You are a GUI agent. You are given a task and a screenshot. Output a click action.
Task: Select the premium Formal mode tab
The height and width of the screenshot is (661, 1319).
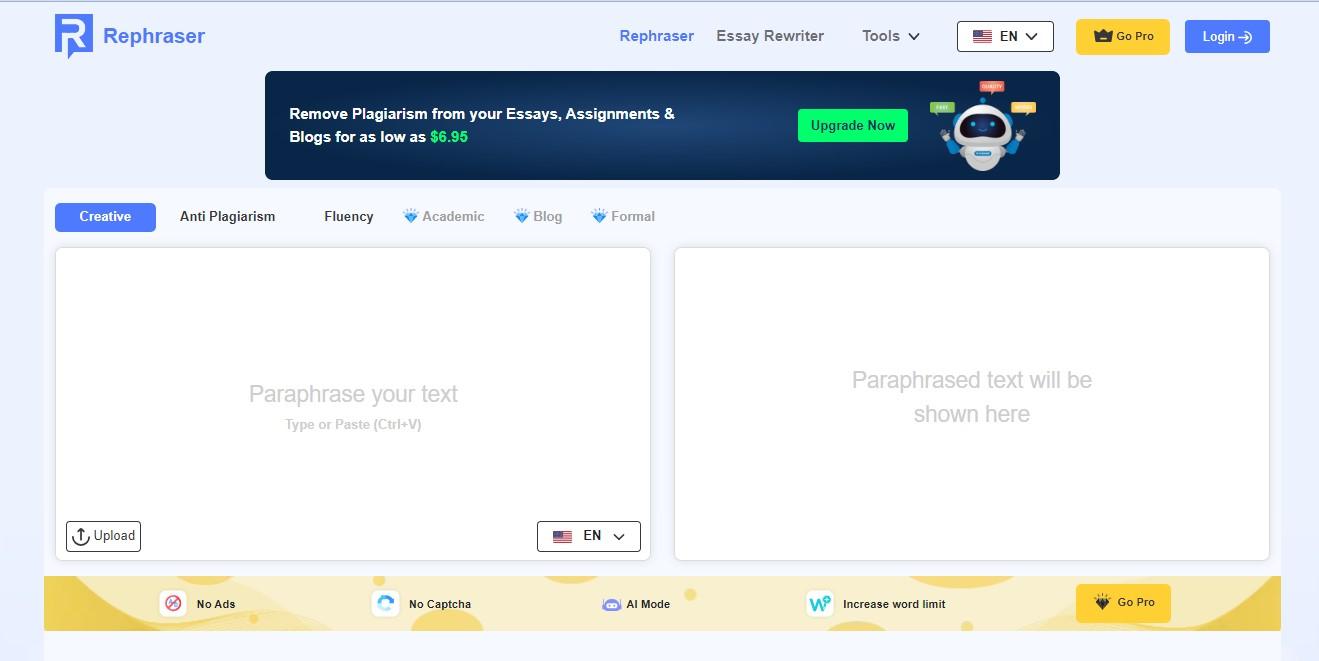coord(623,216)
